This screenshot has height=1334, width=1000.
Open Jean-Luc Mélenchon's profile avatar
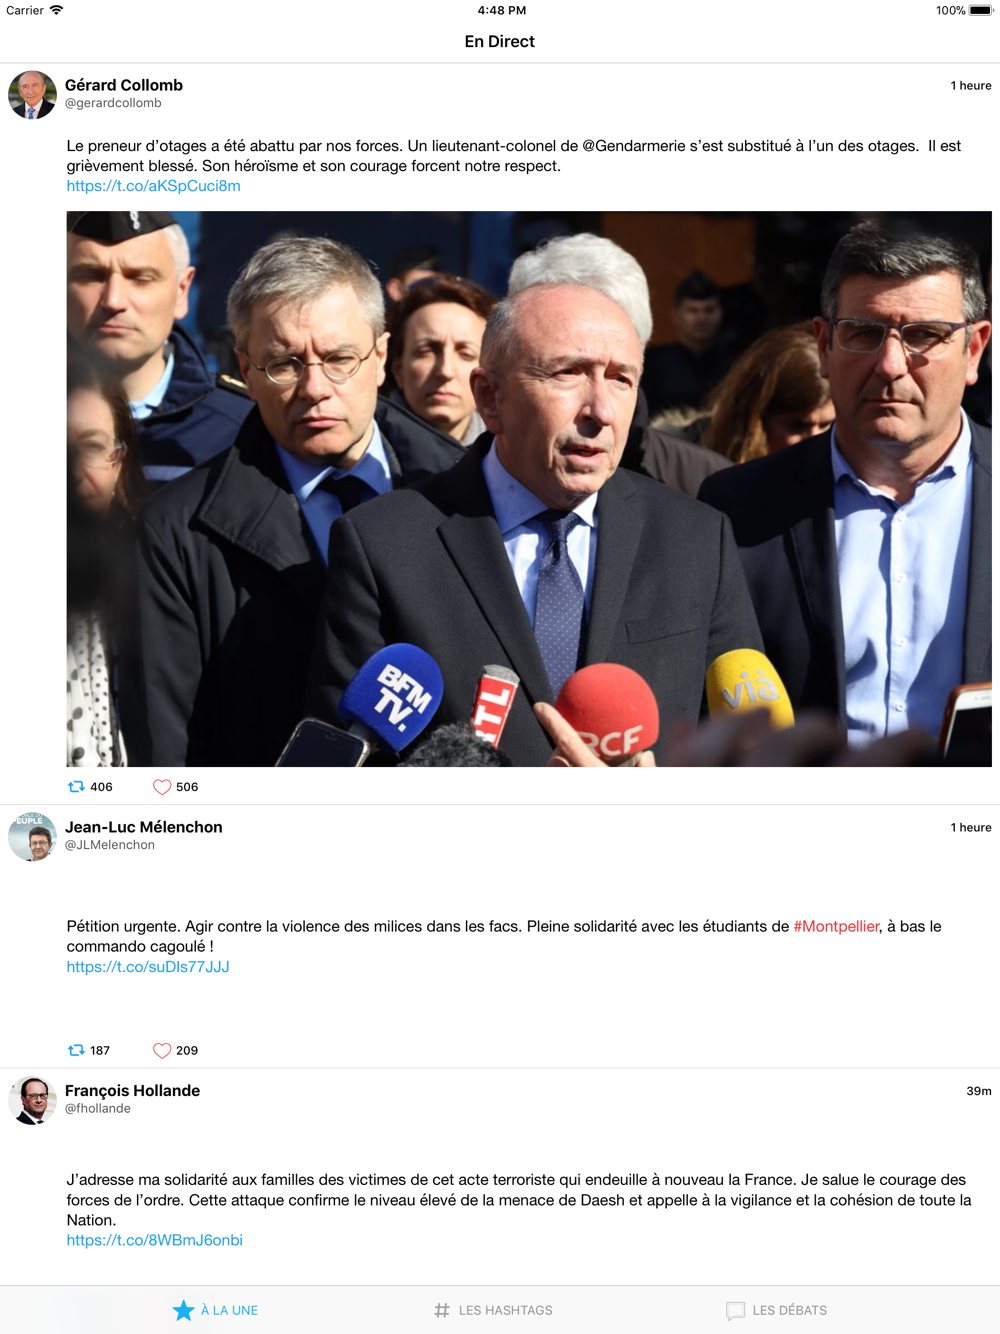click(32, 837)
